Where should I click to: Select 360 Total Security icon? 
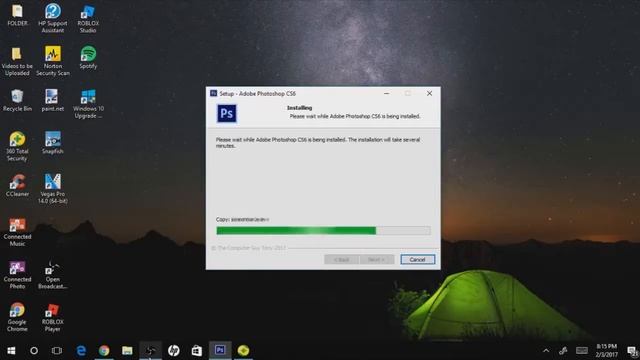point(17,147)
